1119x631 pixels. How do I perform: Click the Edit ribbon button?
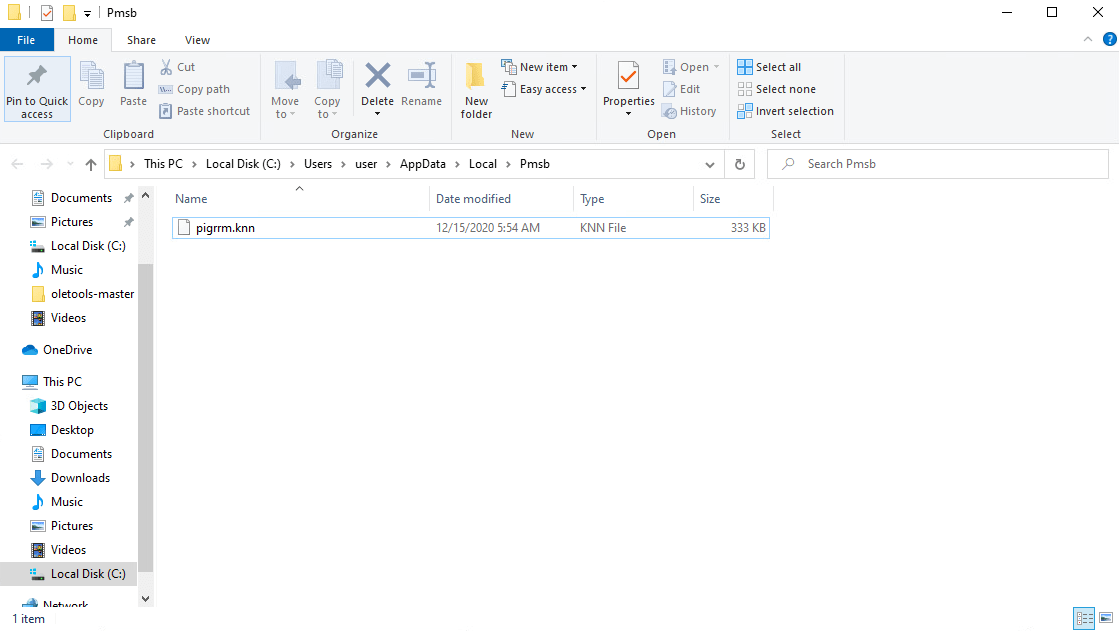pos(682,89)
